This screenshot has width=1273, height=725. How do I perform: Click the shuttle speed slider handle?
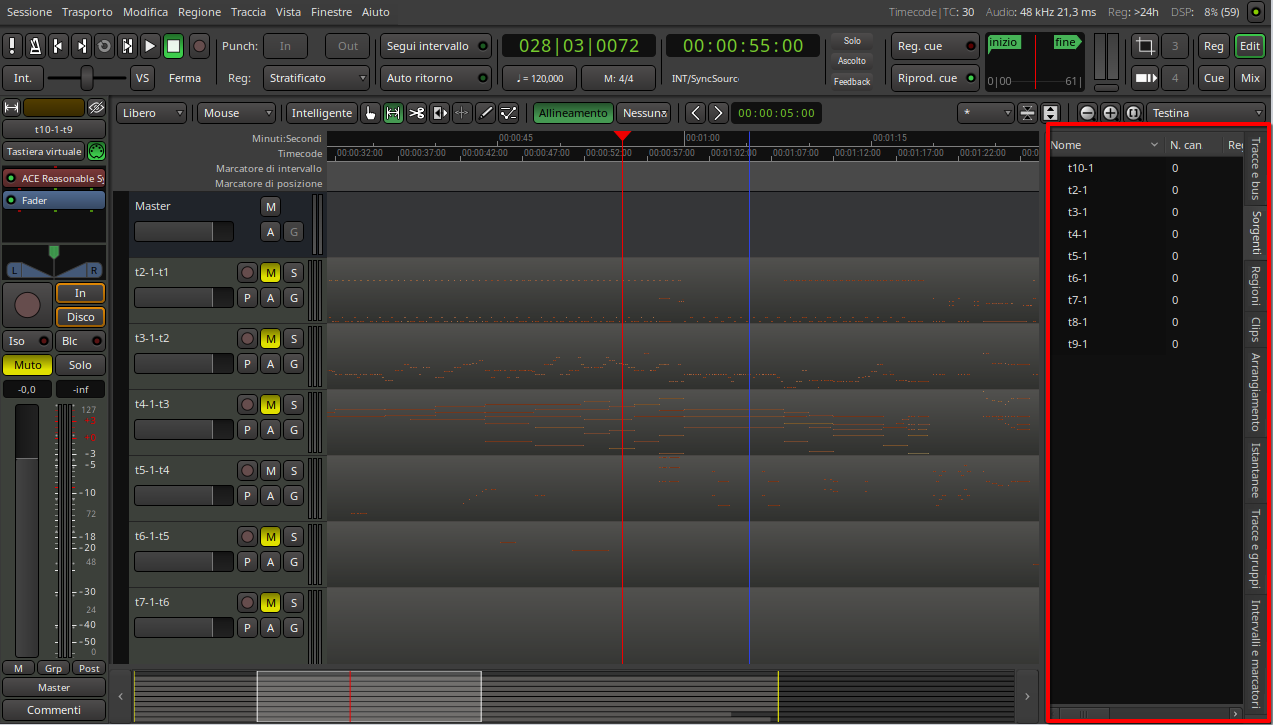pos(88,78)
